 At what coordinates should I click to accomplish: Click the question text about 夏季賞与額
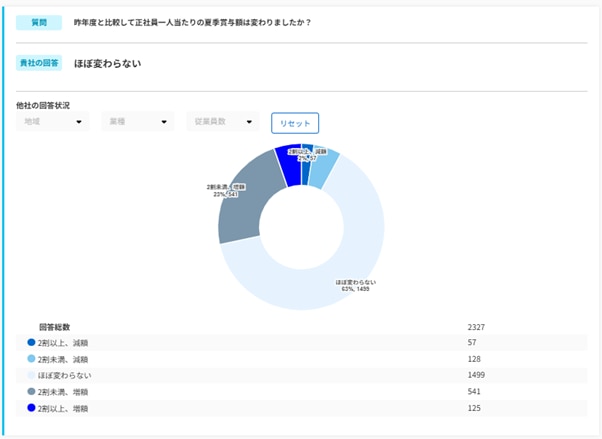coord(192,23)
